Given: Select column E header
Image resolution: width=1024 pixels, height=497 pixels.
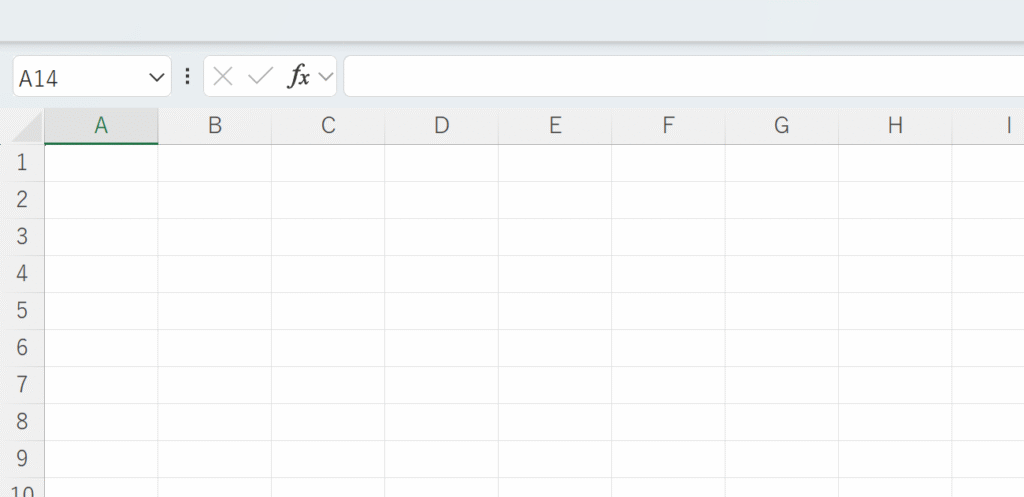Looking at the screenshot, I should [x=555, y=126].
